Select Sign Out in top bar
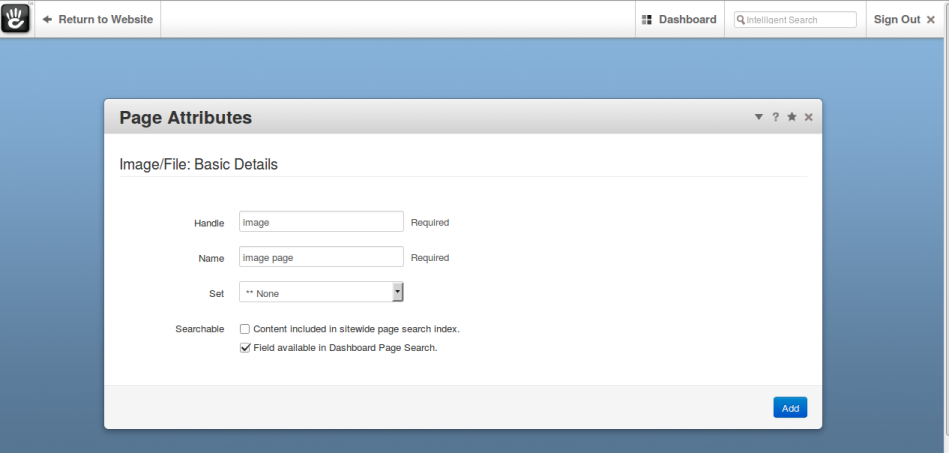The height and width of the screenshot is (453, 949). (x=904, y=19)
